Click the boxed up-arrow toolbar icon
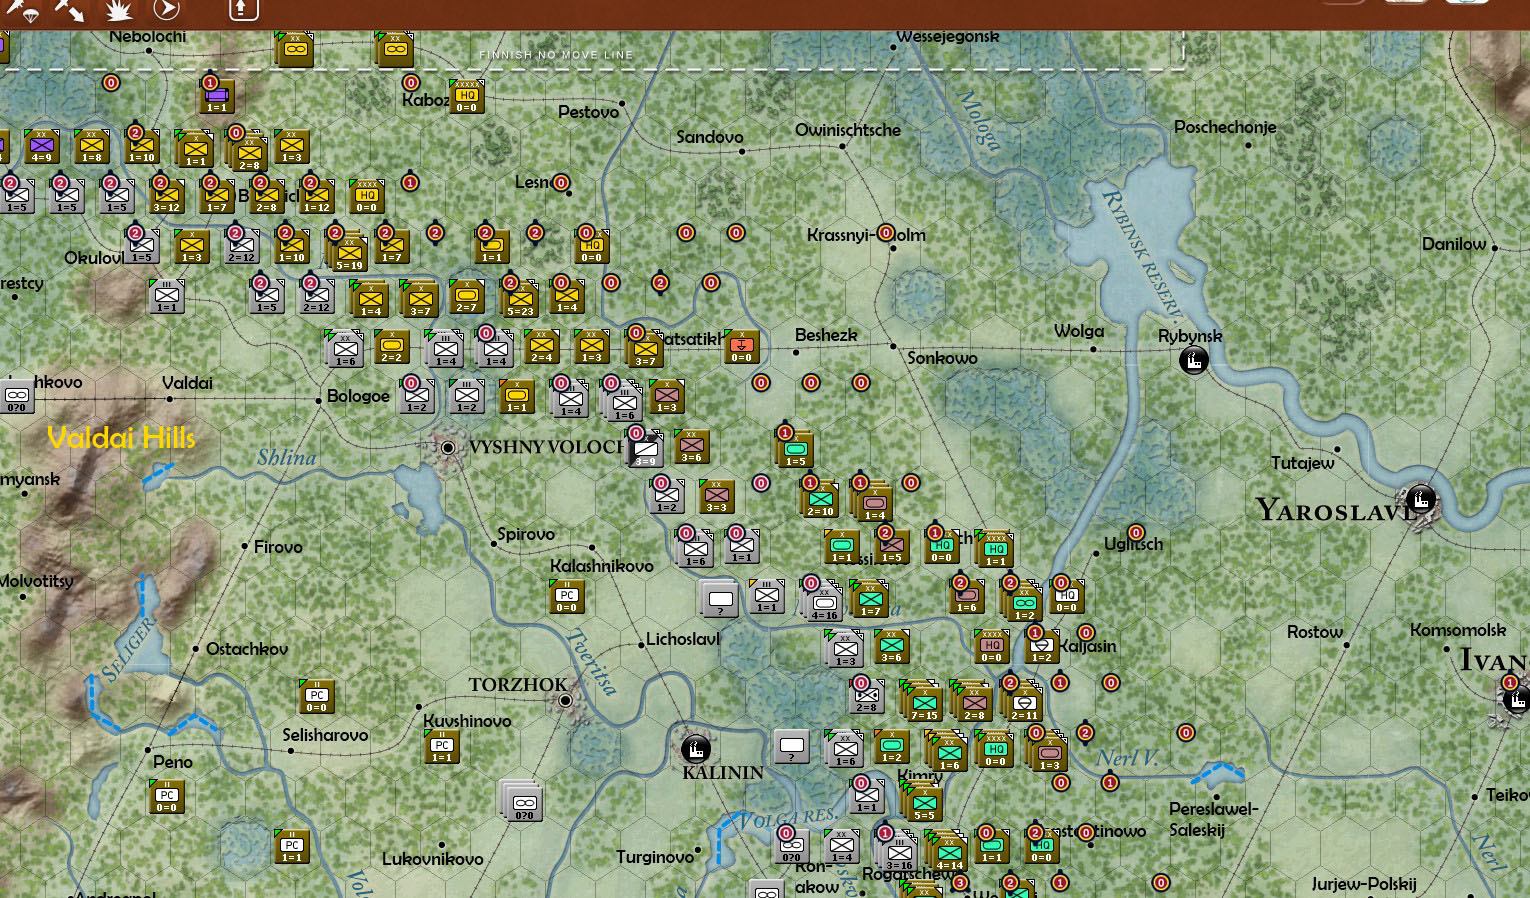The height and width of the screenshot is (898, 1530). [x=243, y=10]
